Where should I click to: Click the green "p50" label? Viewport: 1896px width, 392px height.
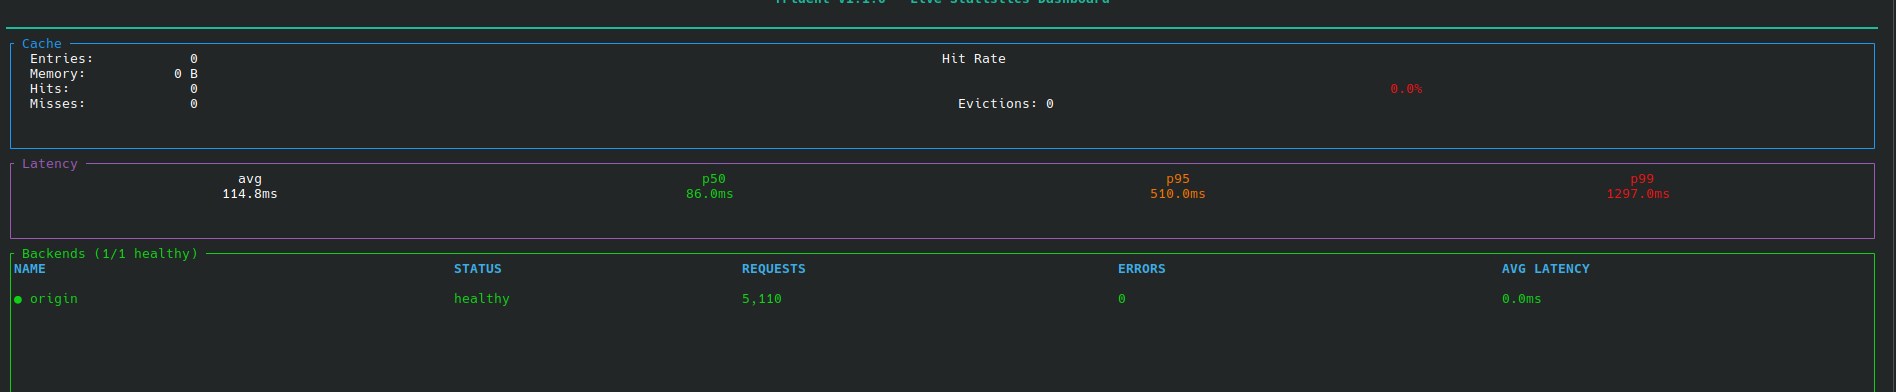[714, 179]
